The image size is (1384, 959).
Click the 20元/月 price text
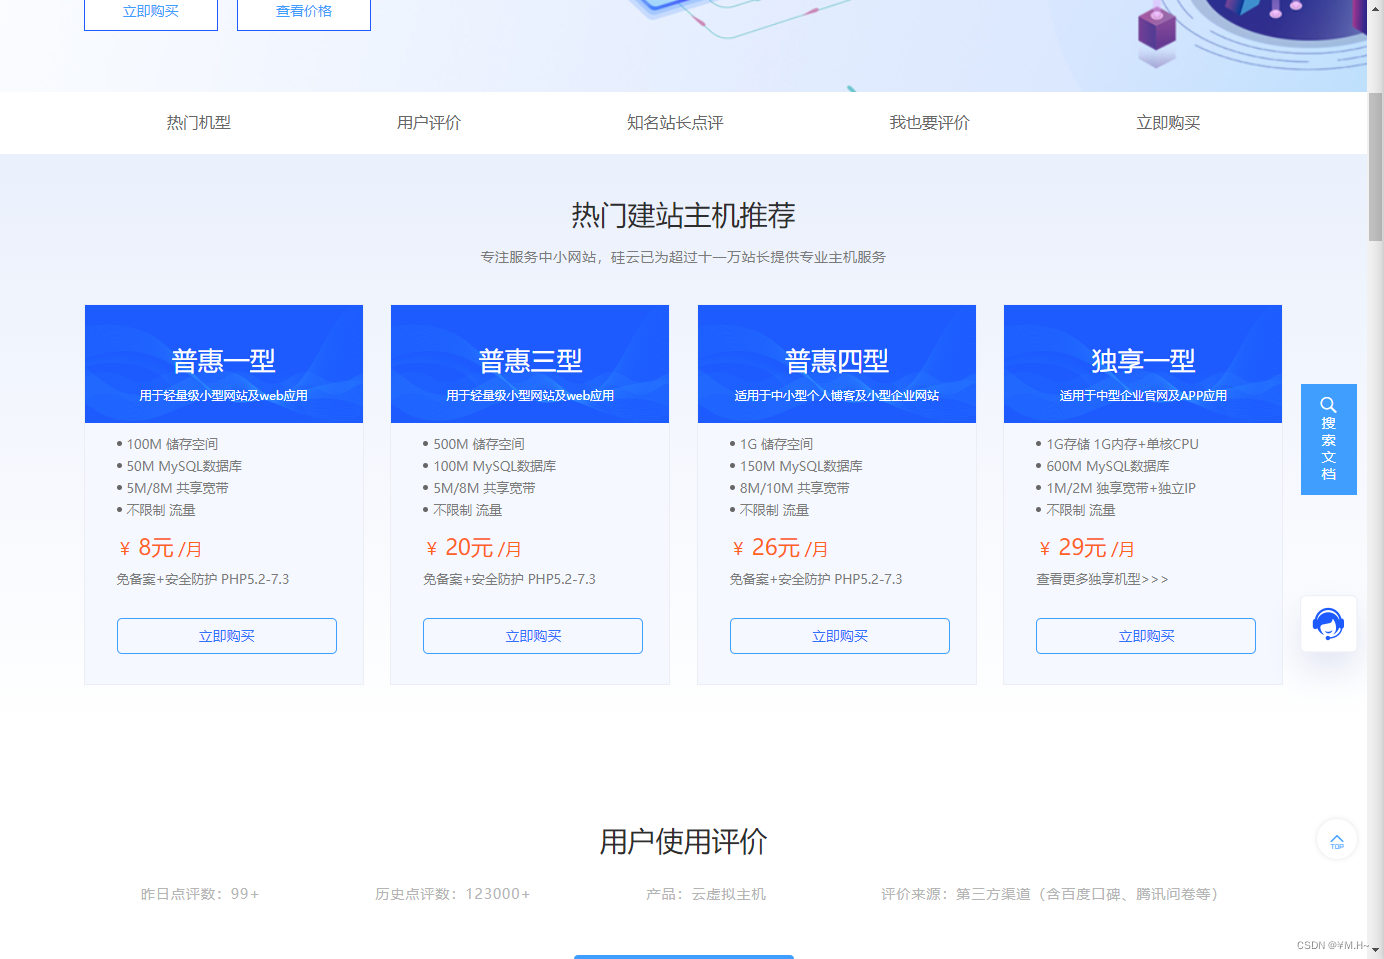point(473,548)
